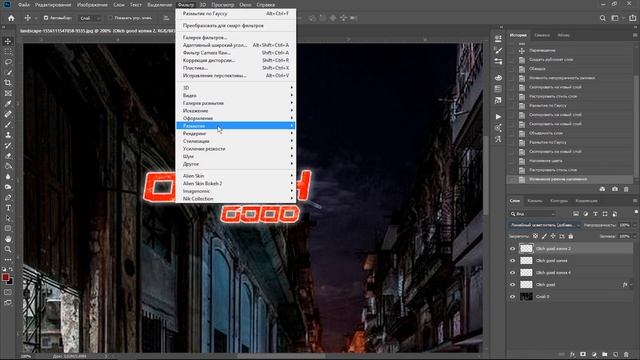Click the Opacity percentage field
640x360 pixels.
click(624, 225)
